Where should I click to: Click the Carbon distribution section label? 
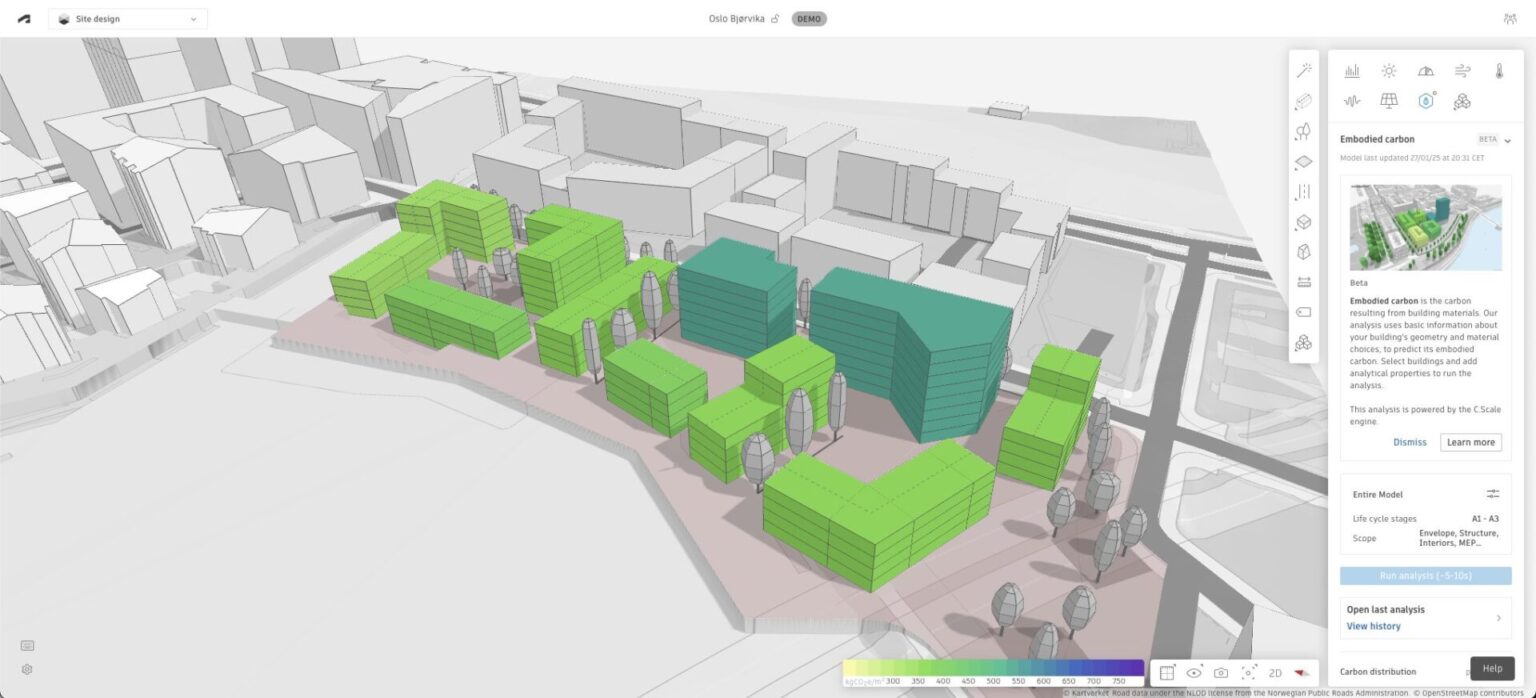pos(1379,671)
